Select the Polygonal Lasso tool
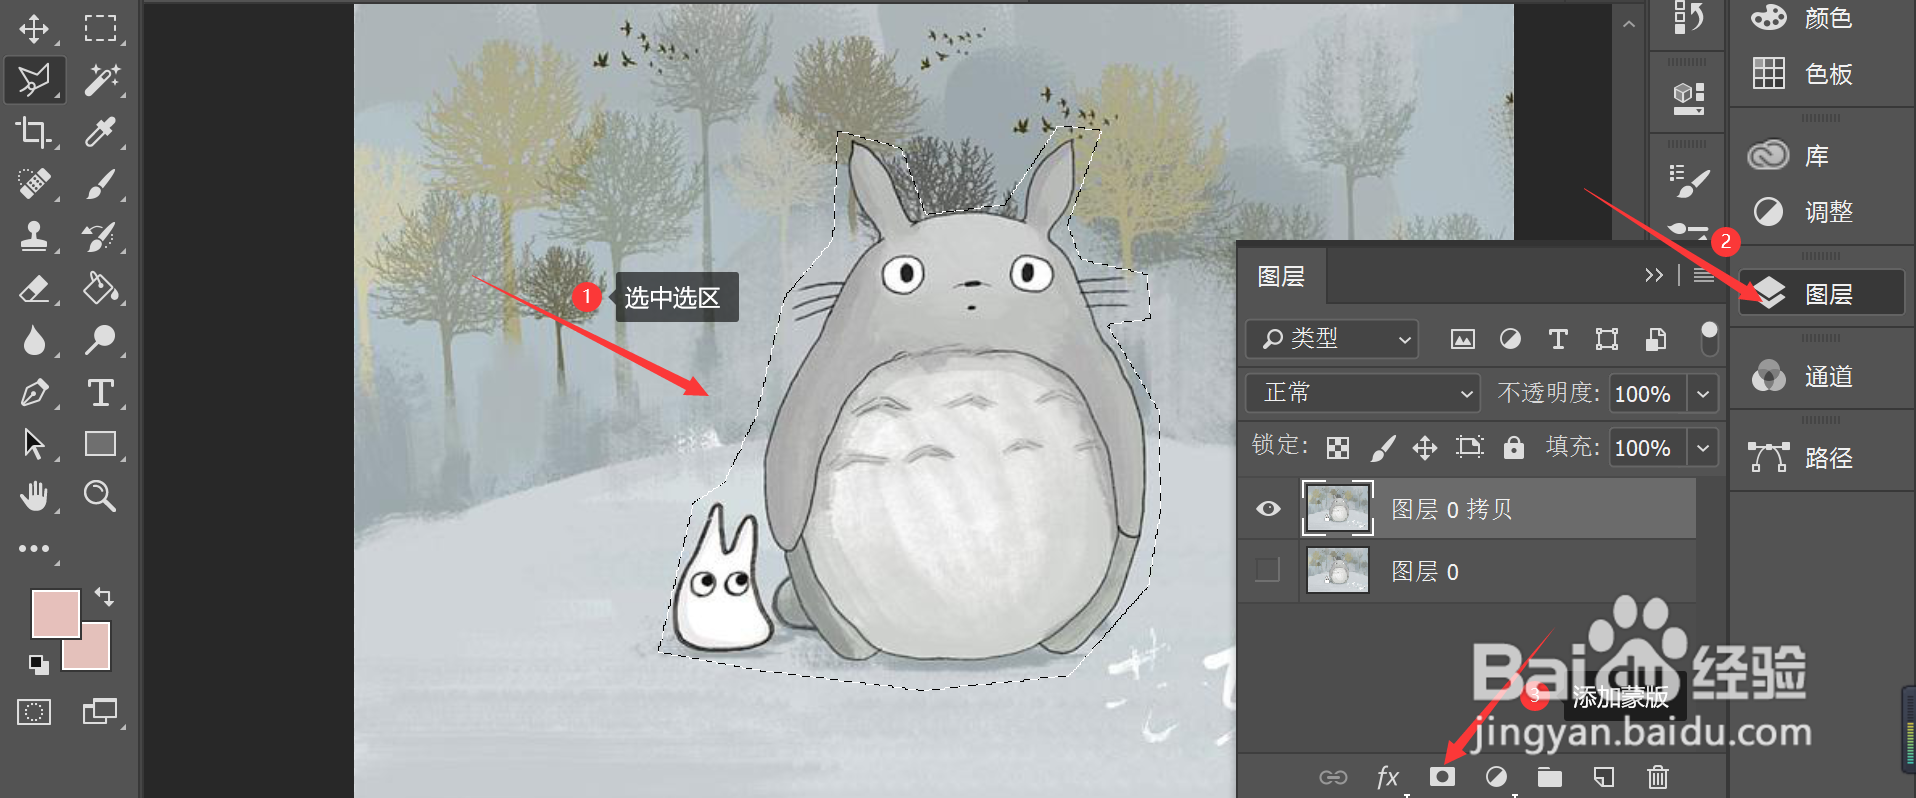Screen dimensions: 1916x798 click(x=34, y=80)
